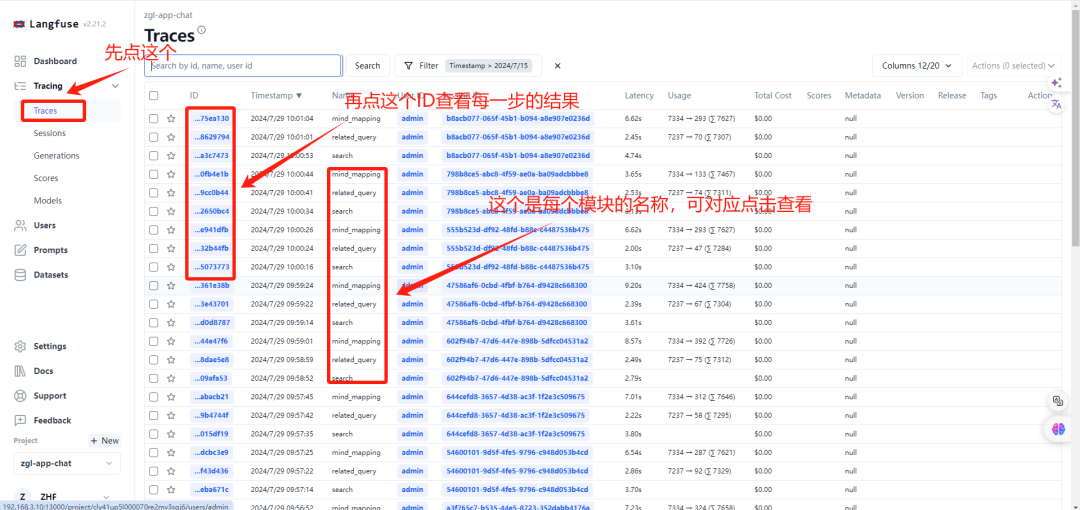Open Settings from the sidebar
Viewport: 1080px width, 510px height.
pyautogui.click(x=50, y=347)
